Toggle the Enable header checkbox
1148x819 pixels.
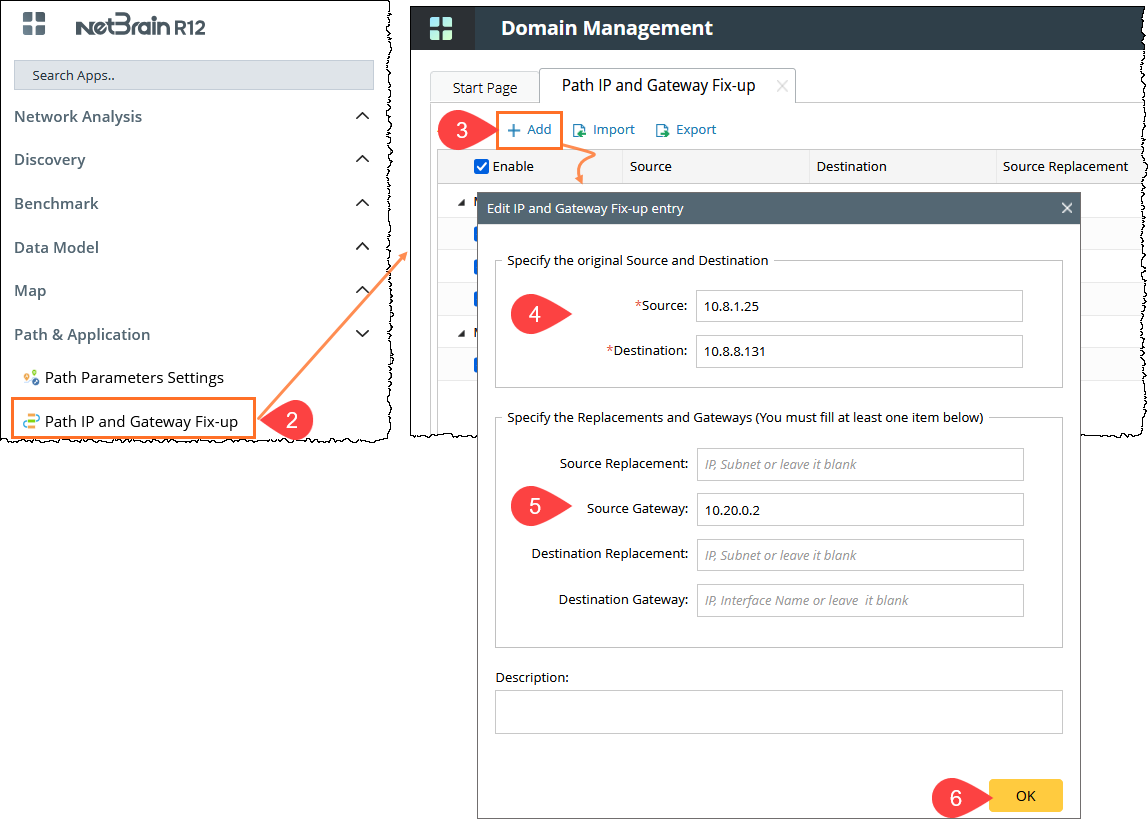(x=482, y=166)
